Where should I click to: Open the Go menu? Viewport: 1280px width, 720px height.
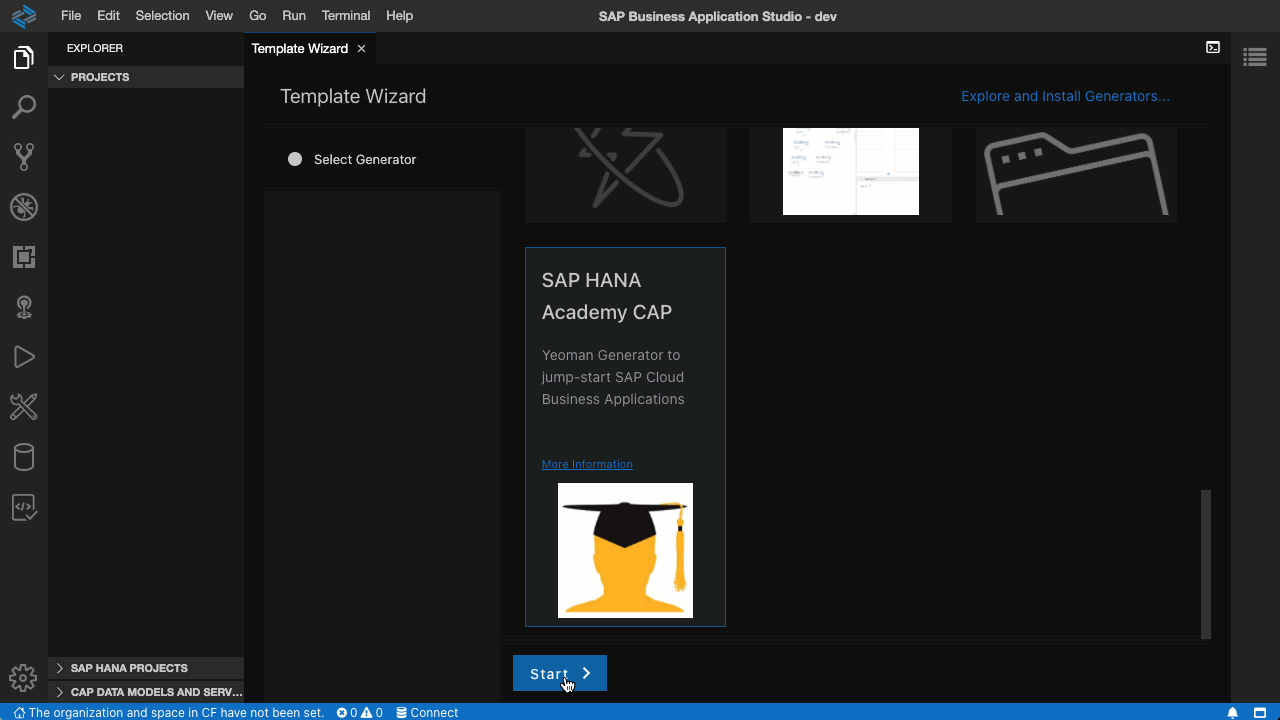point(258,16)
